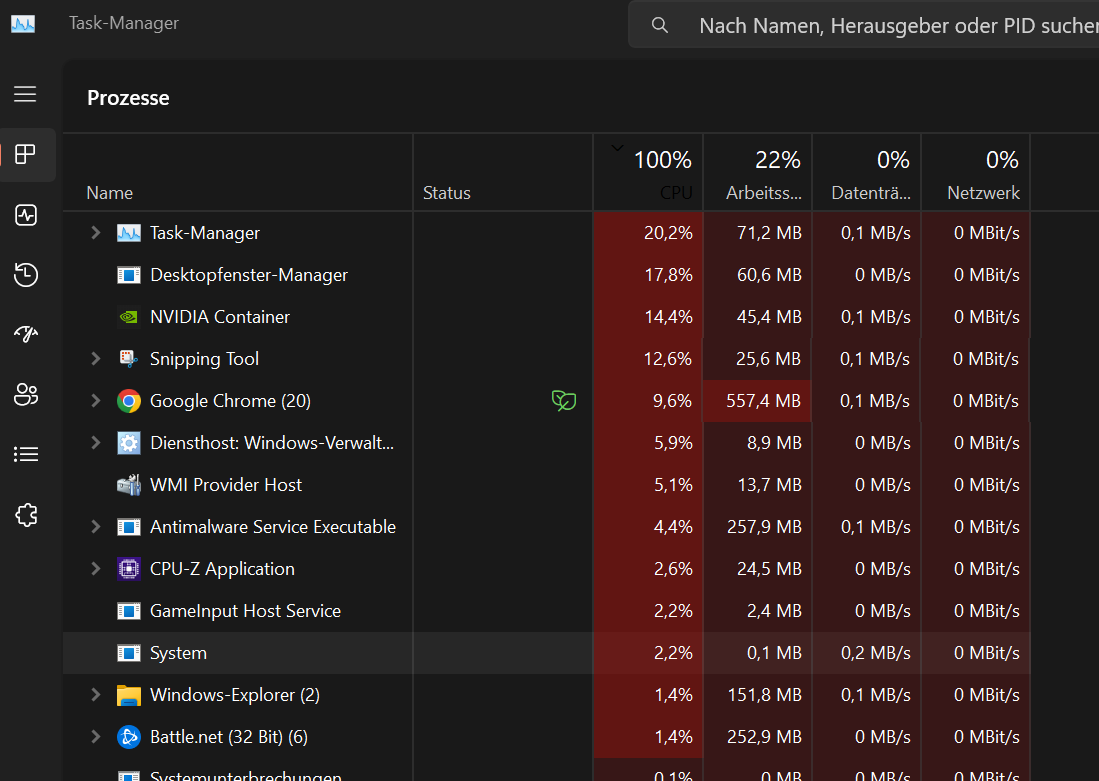Open the Details list sidebar icon

[26, 454]
